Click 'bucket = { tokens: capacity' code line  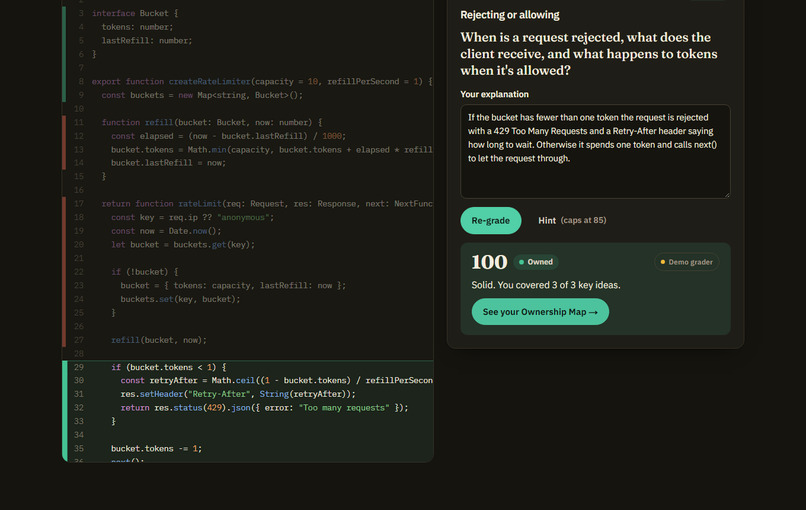pos(233,285)
